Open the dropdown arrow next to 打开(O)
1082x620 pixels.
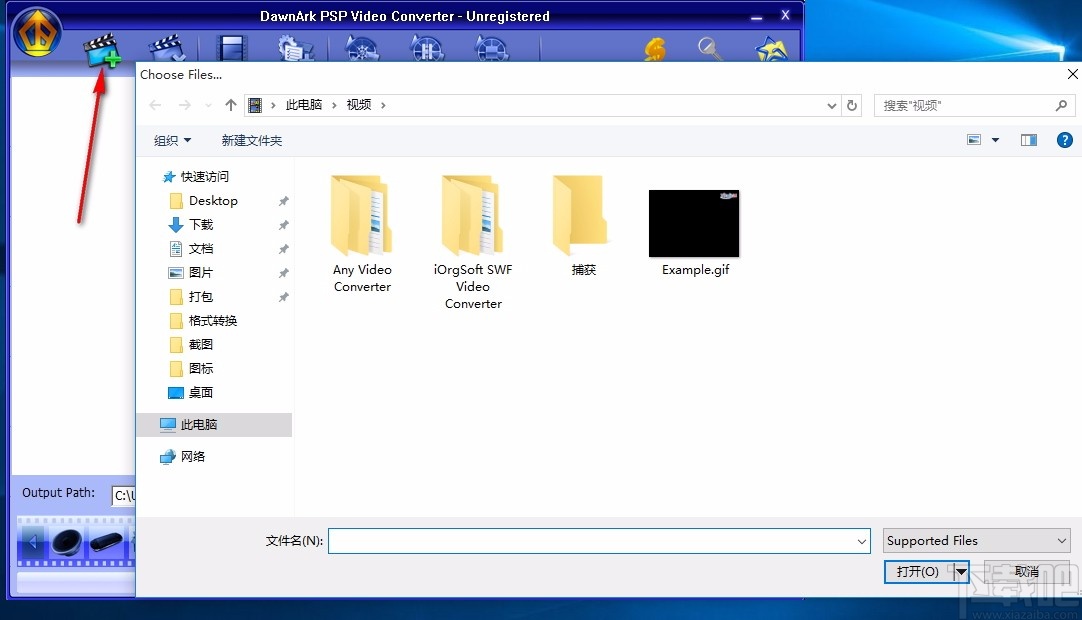pyautogui.click(x=962, y=571)
